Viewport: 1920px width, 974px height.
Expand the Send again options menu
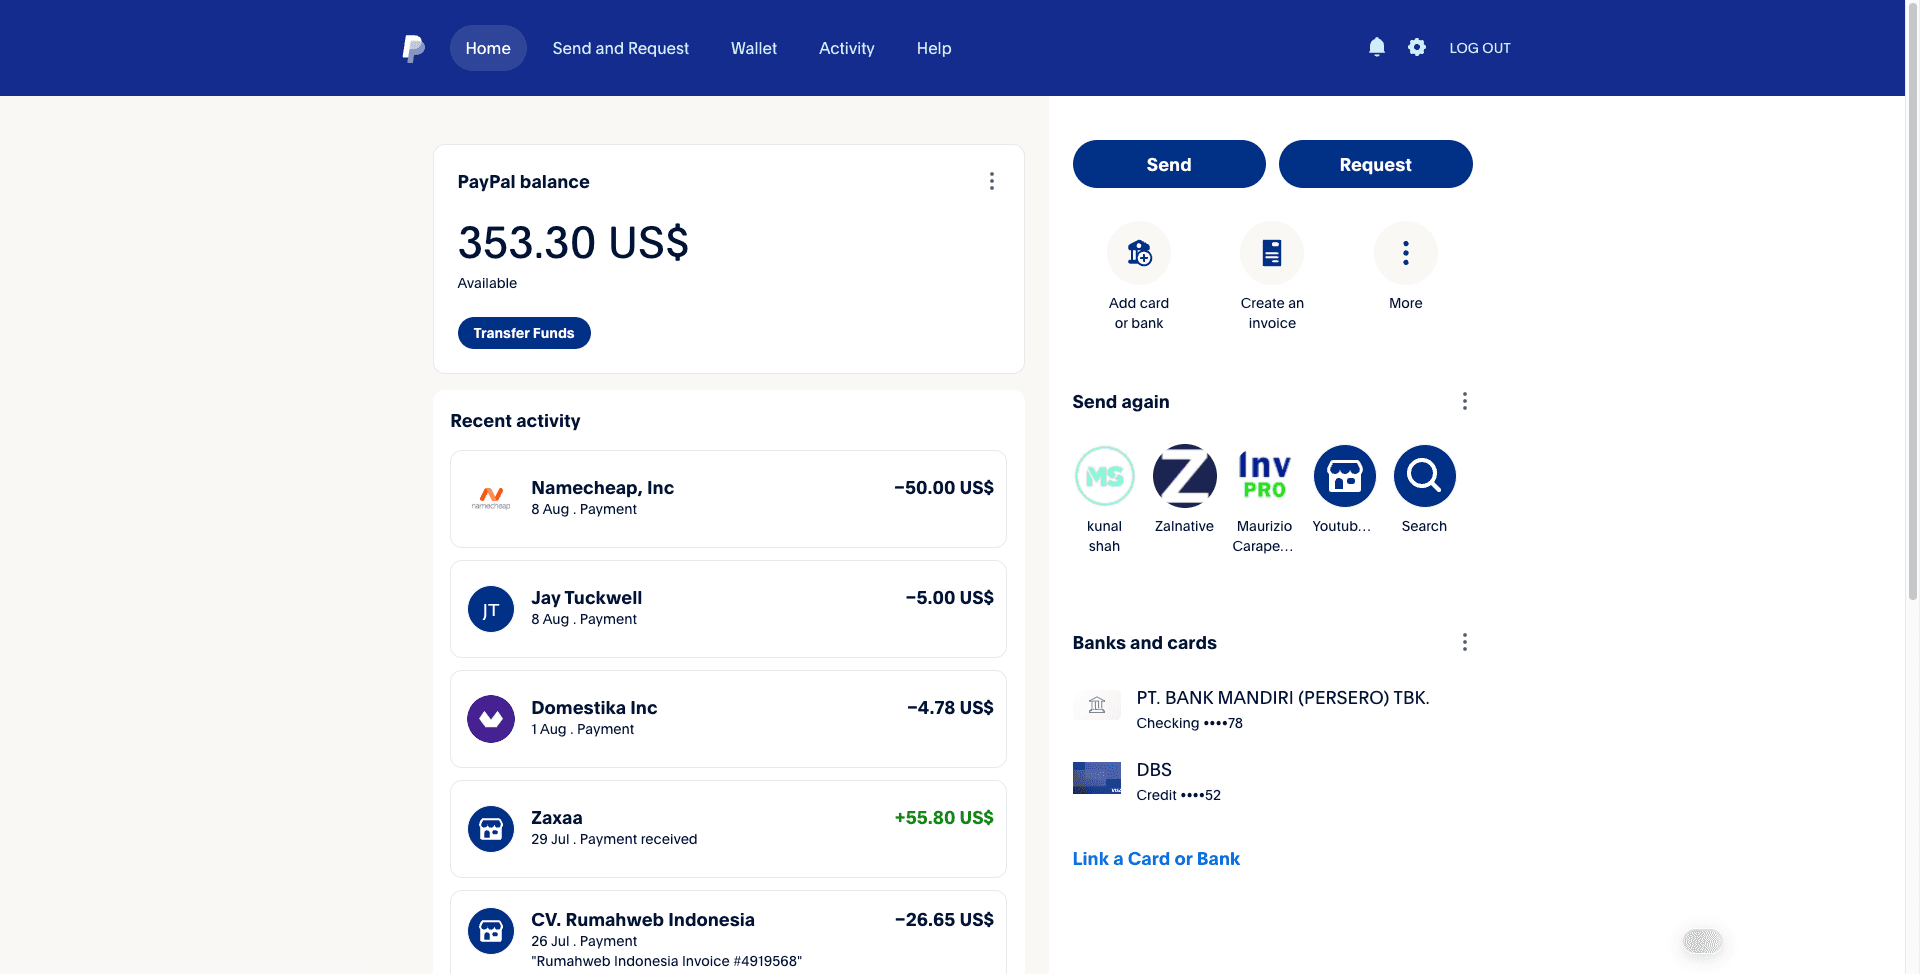(1465, 401)
